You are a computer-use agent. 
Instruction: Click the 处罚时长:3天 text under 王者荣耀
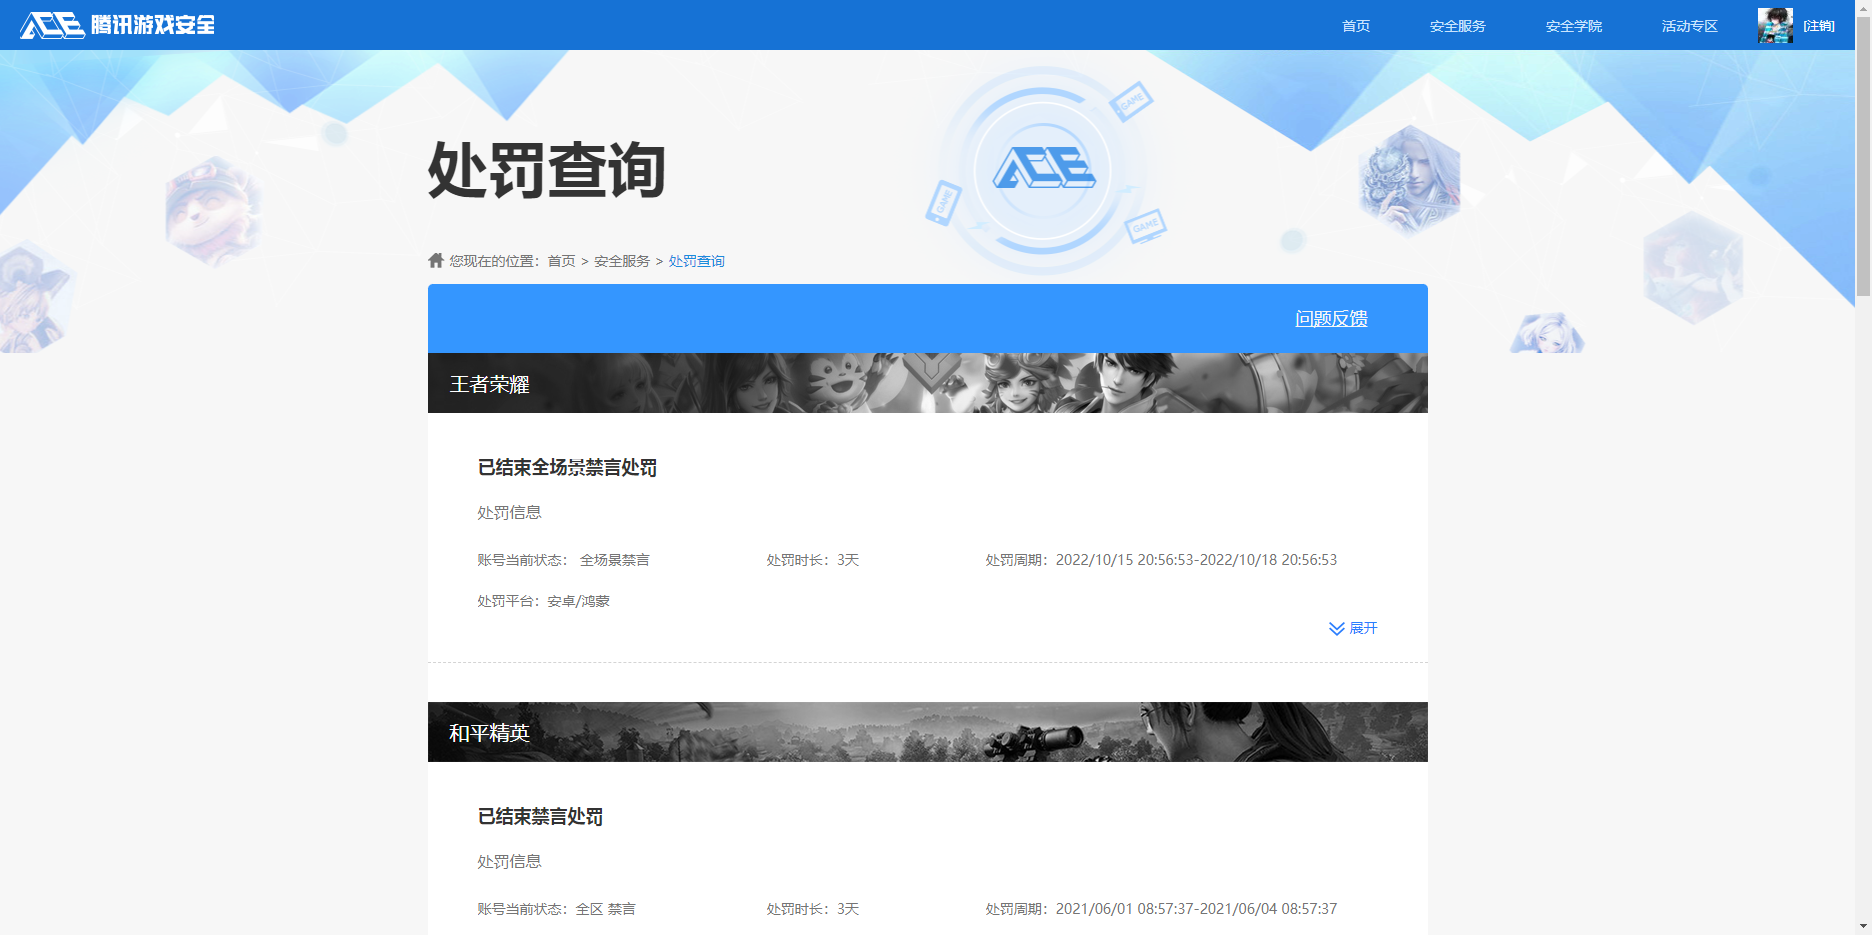(813, 560)
